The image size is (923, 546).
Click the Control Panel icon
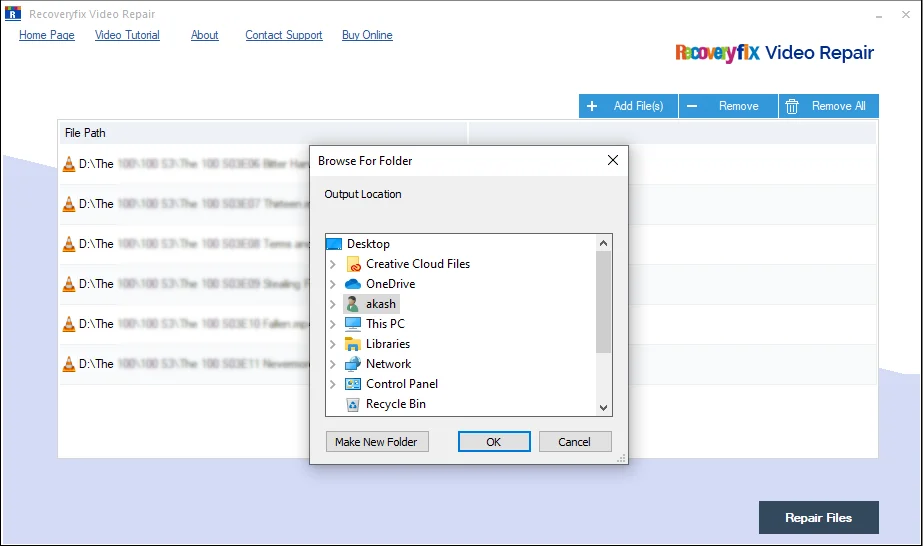pos(352,384)
